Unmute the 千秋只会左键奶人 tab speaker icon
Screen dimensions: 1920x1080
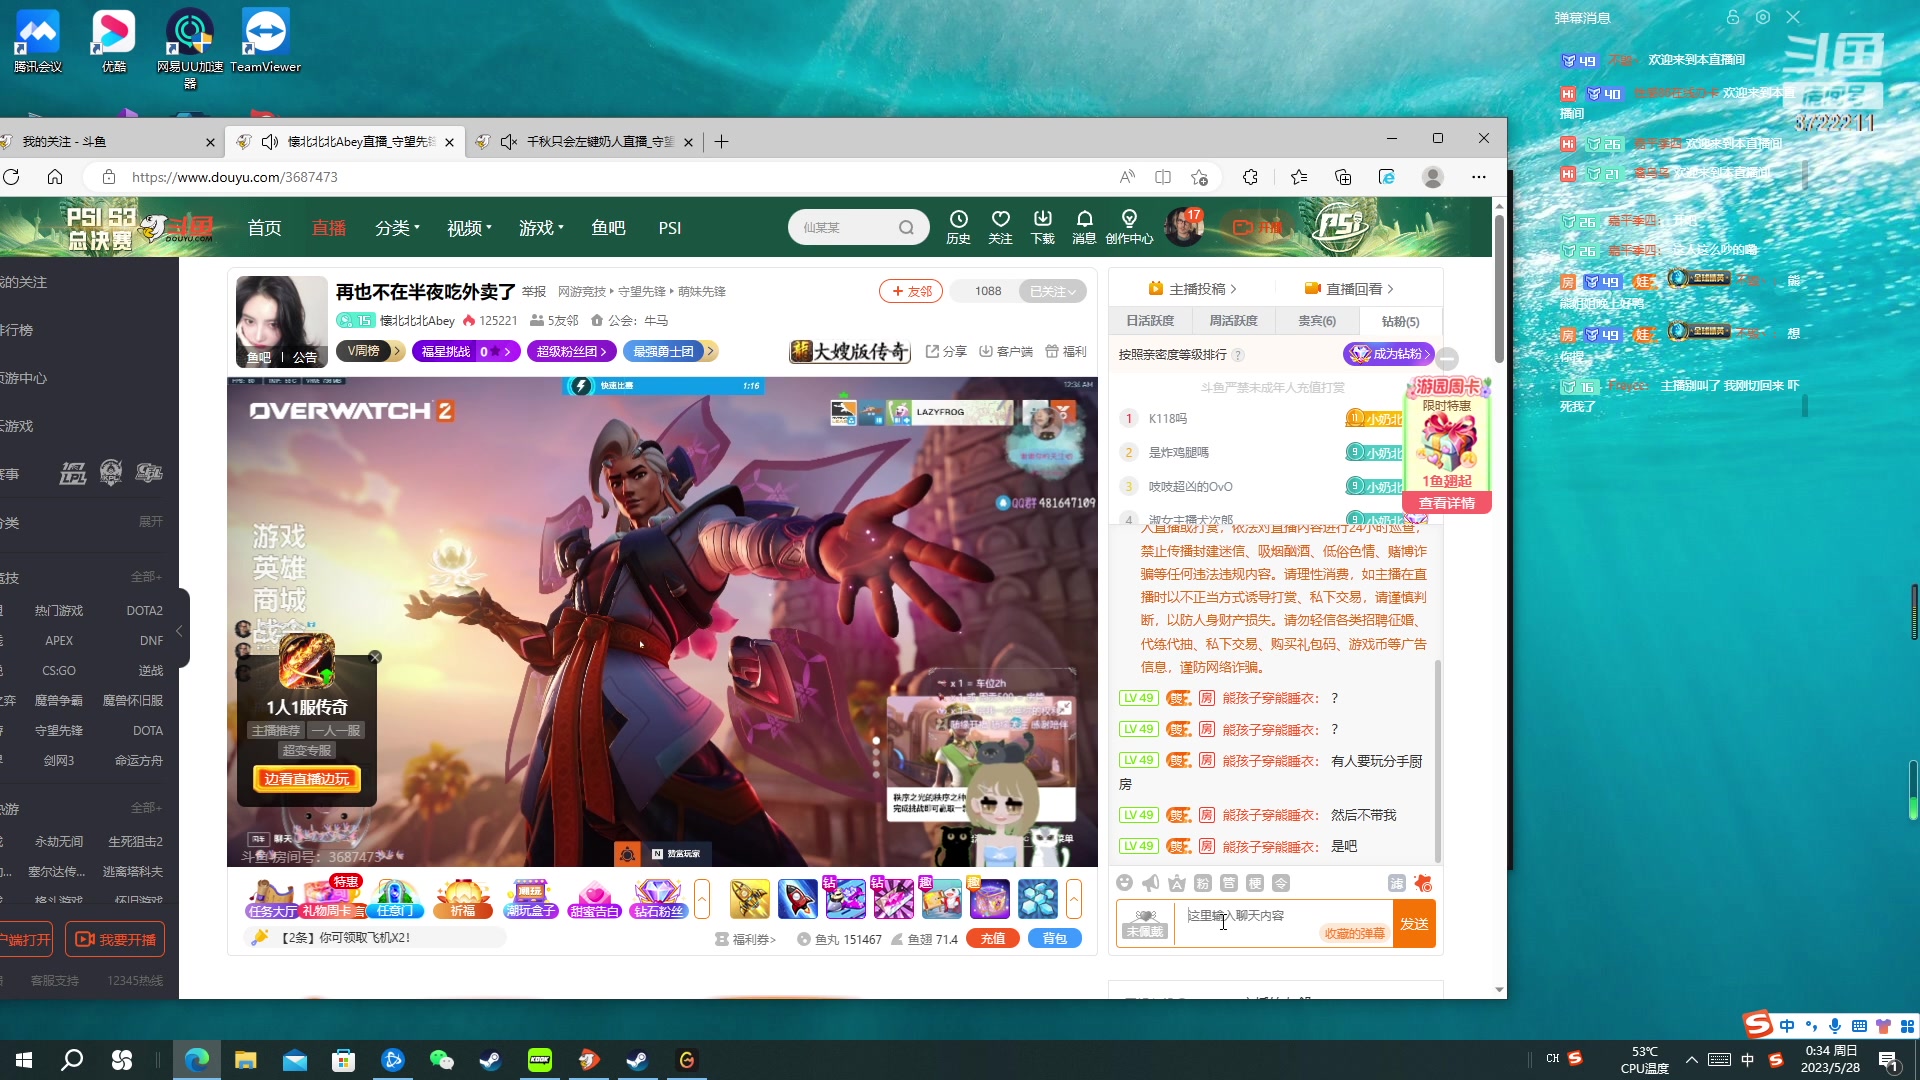508,142
